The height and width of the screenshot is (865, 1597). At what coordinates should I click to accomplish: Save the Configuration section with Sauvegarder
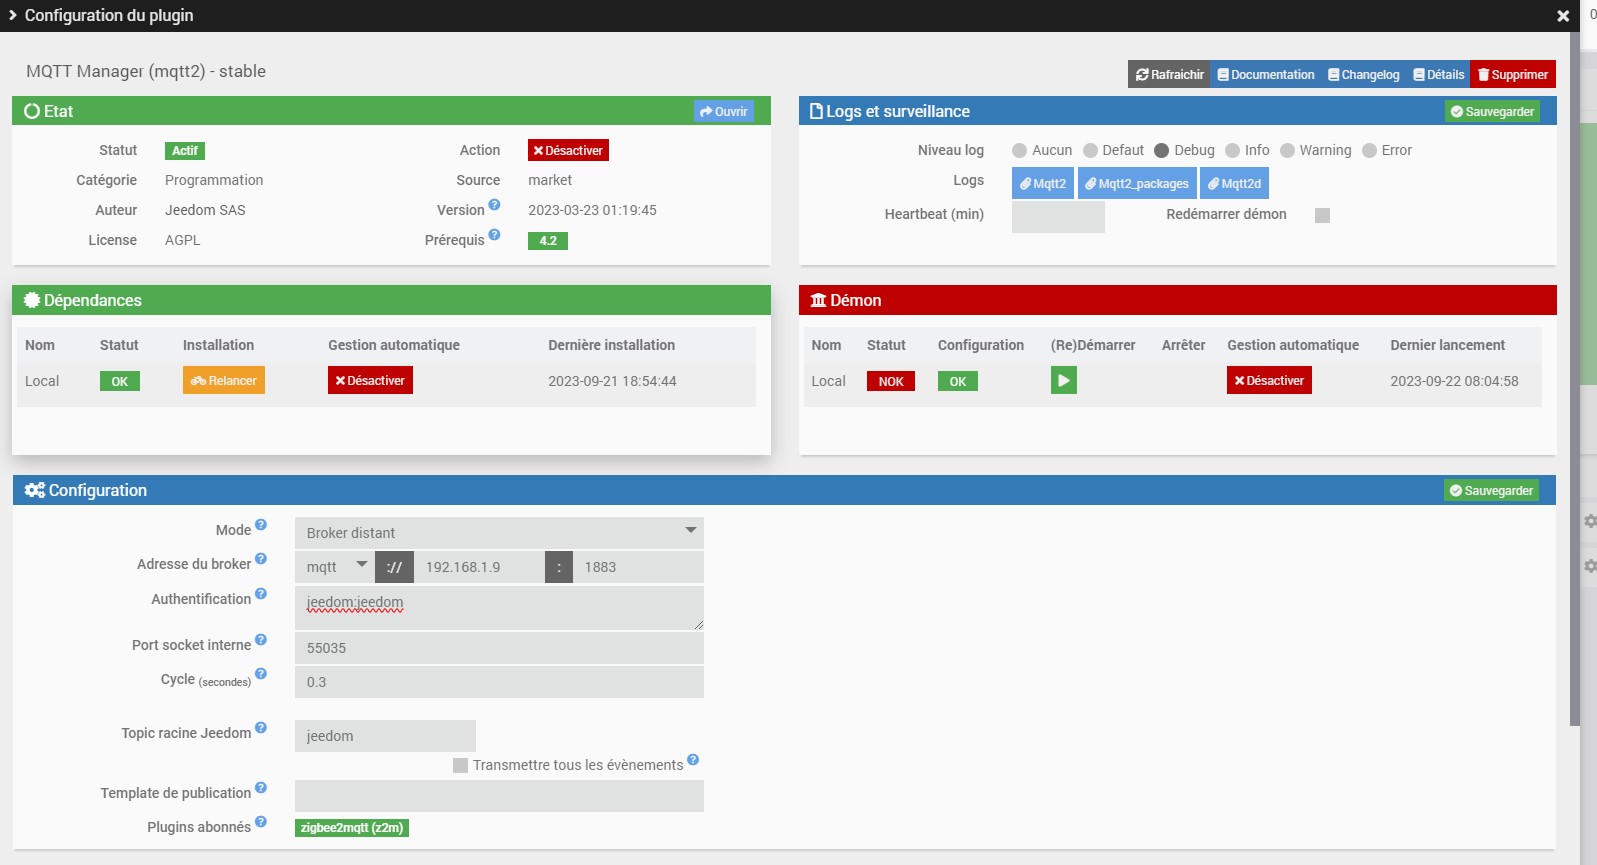[x=1491, y=490]
